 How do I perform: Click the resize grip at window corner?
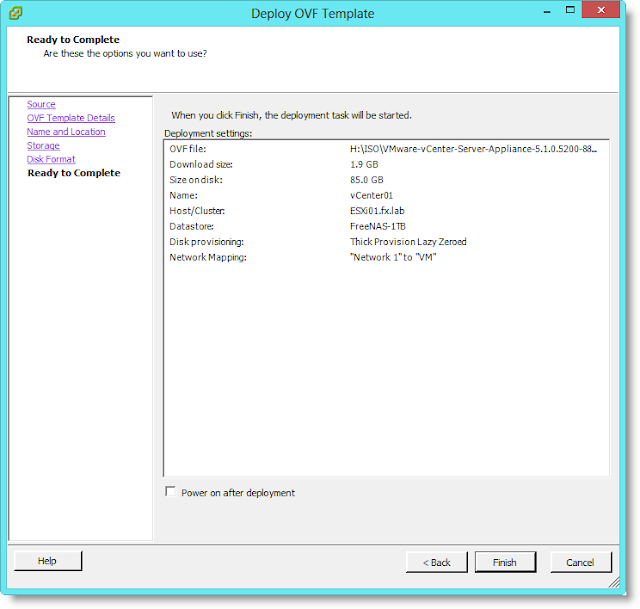(x=614, y=582)
